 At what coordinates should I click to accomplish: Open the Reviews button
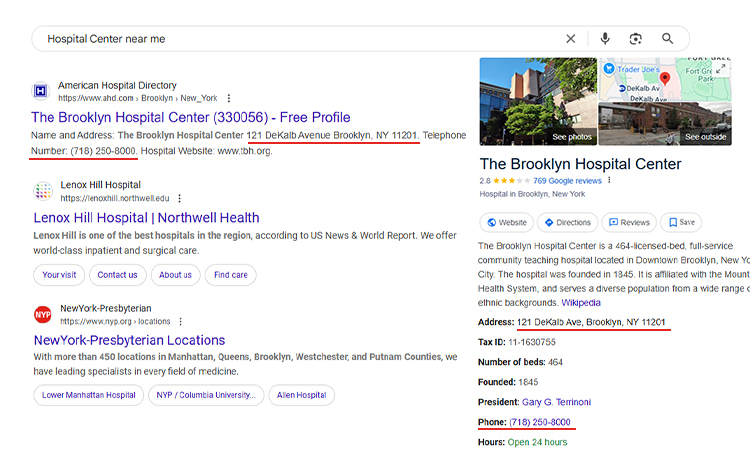coord(629,222)
